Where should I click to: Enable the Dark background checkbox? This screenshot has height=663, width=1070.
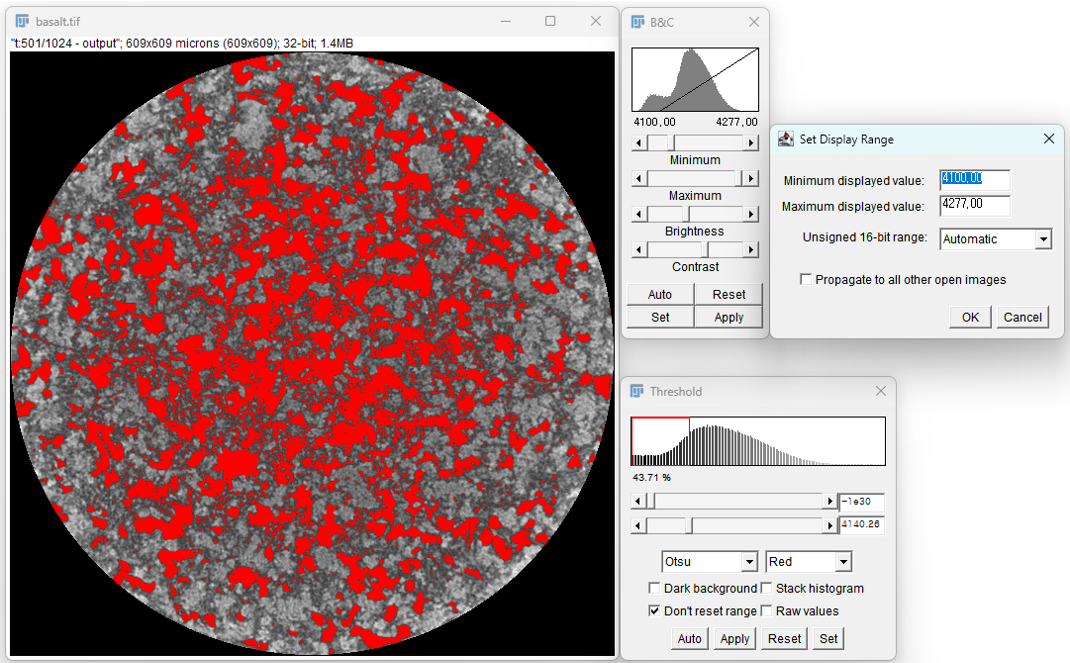pos(655,588)
